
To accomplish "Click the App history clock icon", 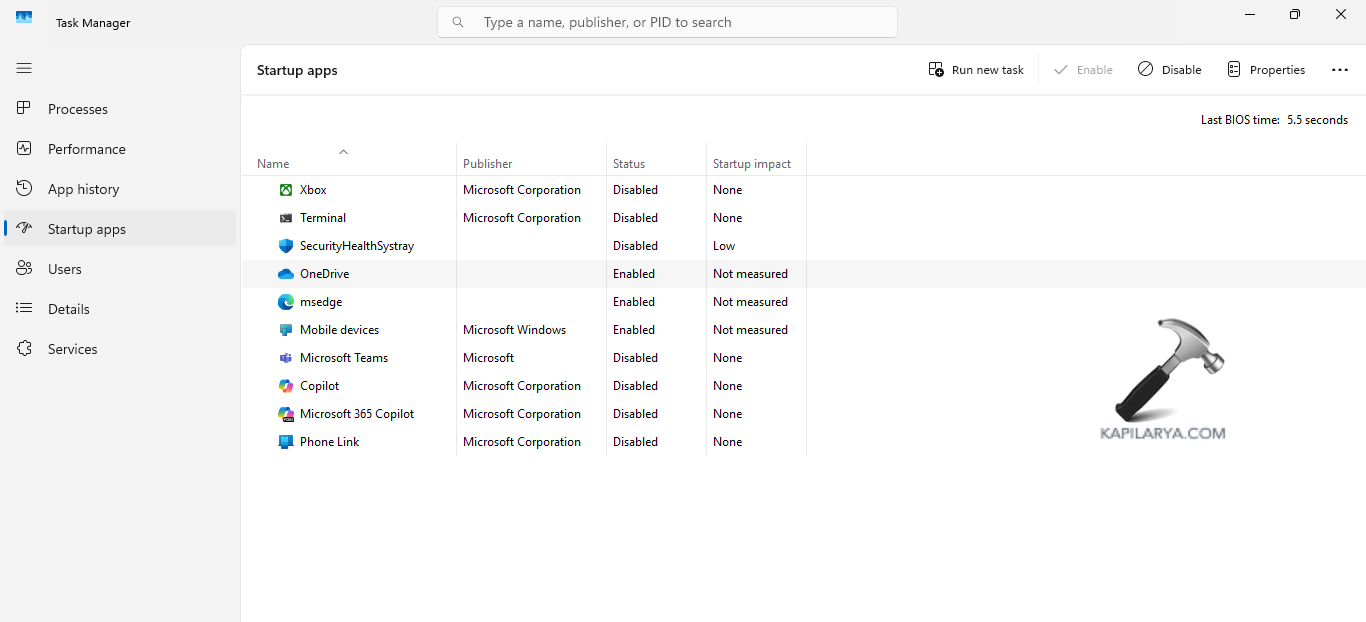I will [24, 188].
